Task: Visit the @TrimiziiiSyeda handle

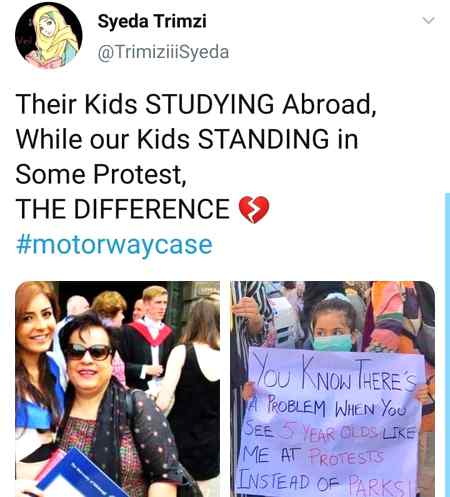Action: (163, 52)
